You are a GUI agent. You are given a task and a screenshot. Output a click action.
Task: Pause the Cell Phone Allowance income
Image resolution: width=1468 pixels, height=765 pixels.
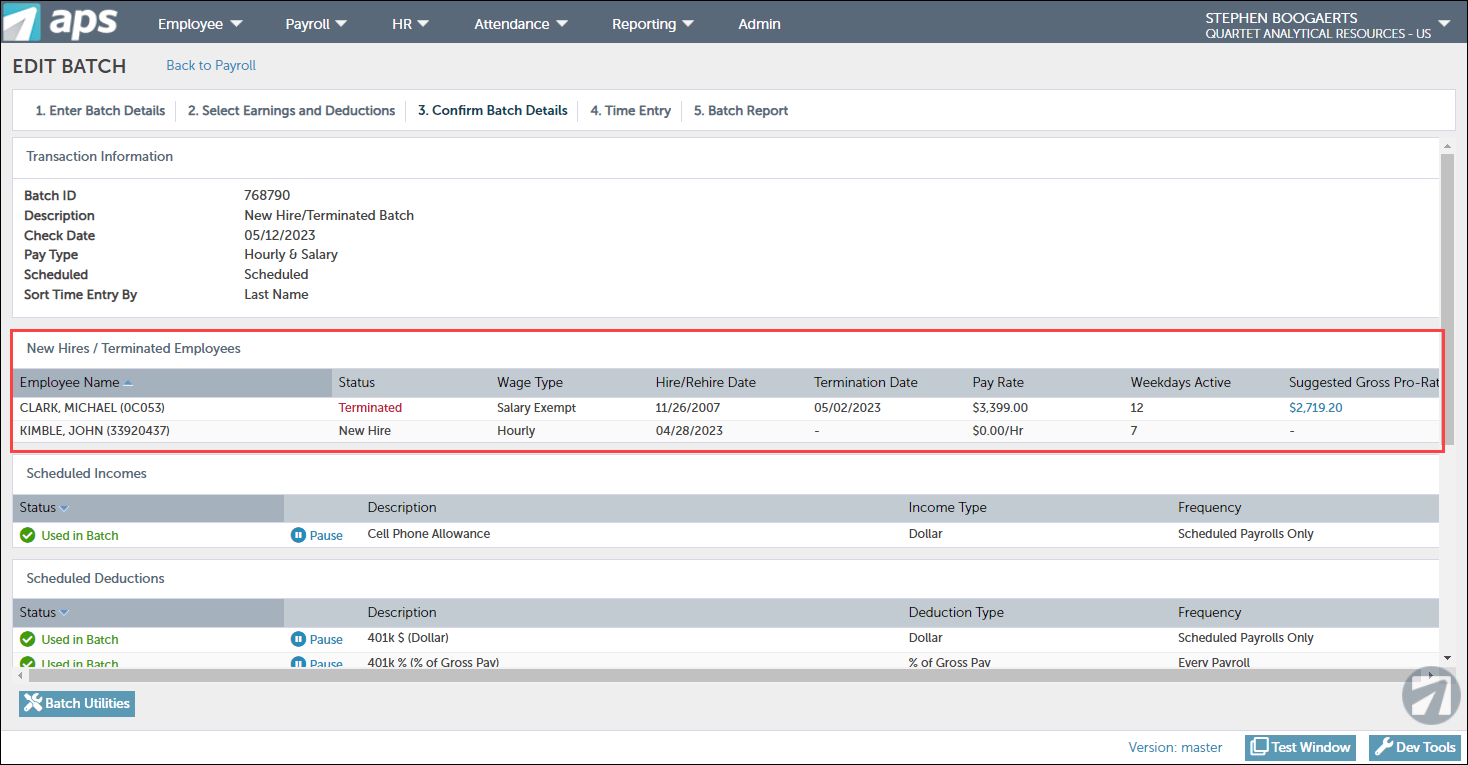coord(317,535)
